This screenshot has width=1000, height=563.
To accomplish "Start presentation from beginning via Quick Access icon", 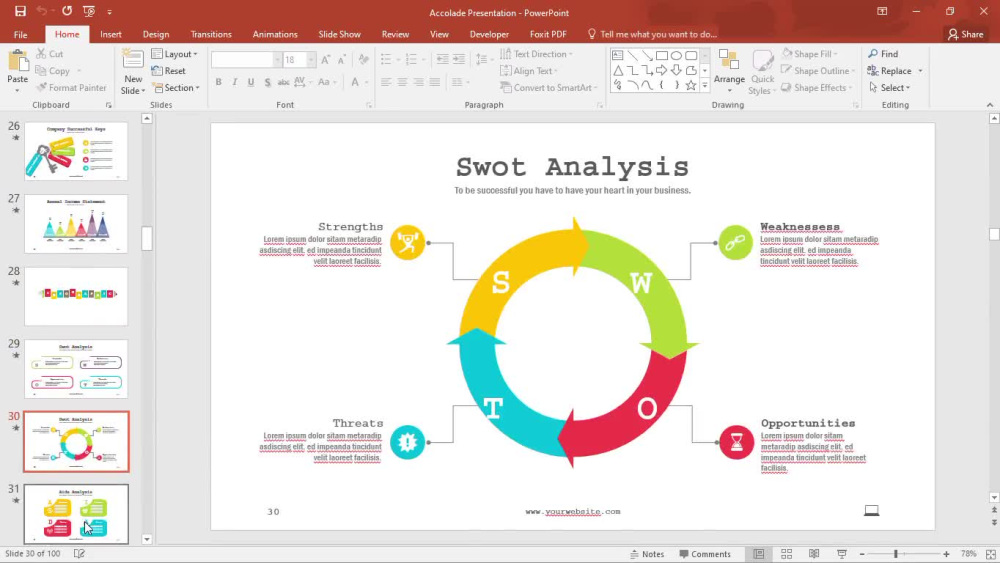I will [89, 11].
